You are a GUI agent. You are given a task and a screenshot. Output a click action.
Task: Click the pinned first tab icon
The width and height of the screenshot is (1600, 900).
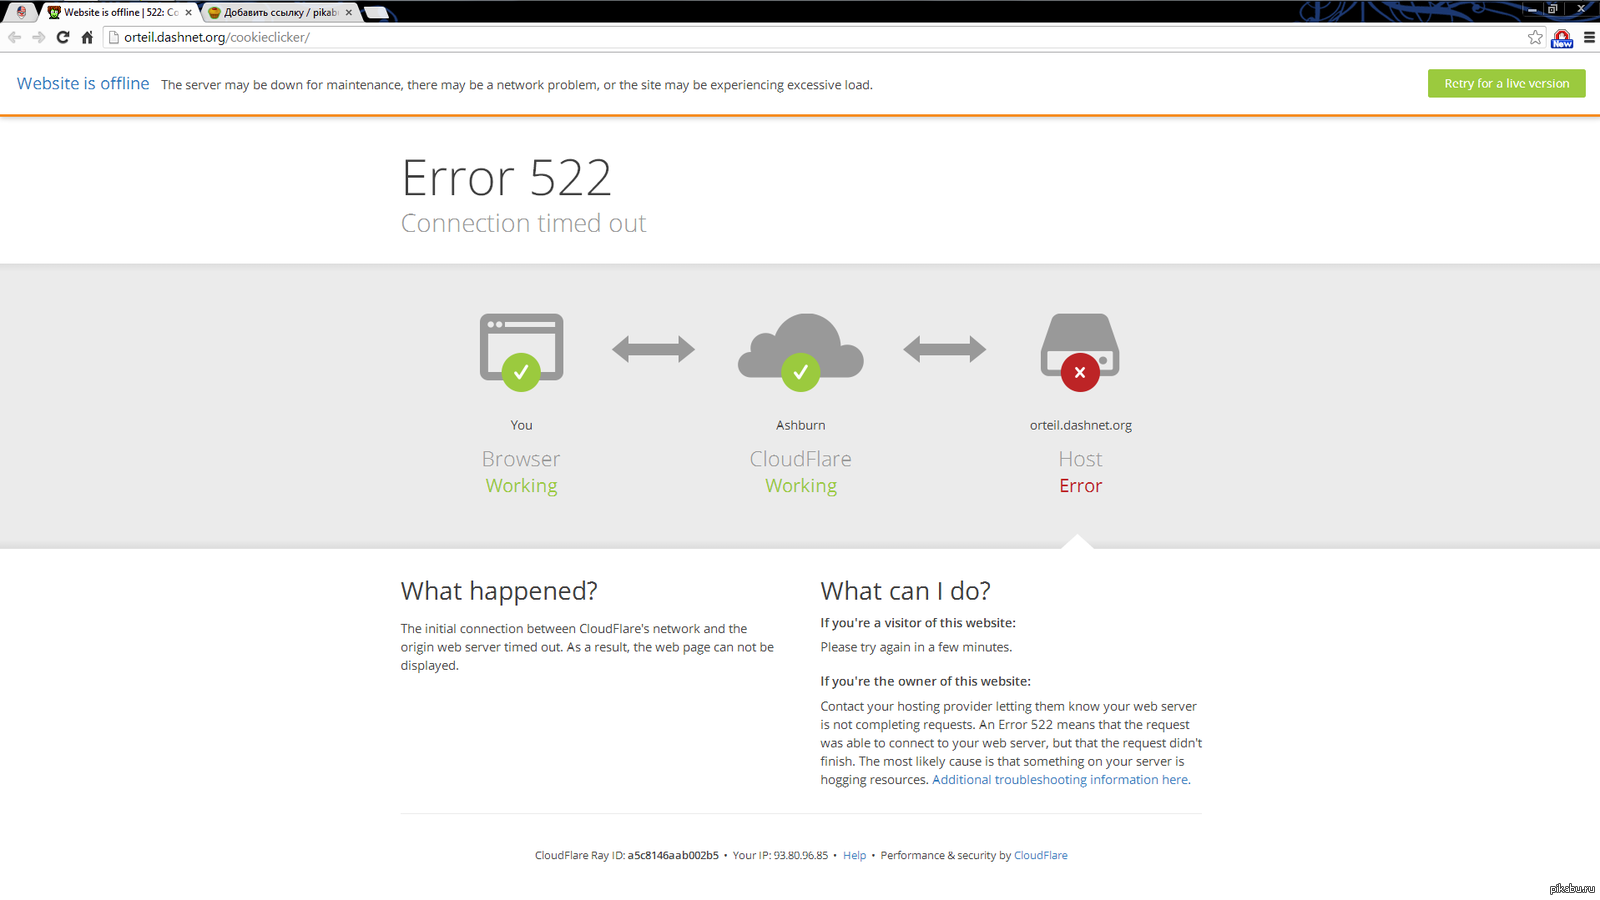click(x=21, y=12)
